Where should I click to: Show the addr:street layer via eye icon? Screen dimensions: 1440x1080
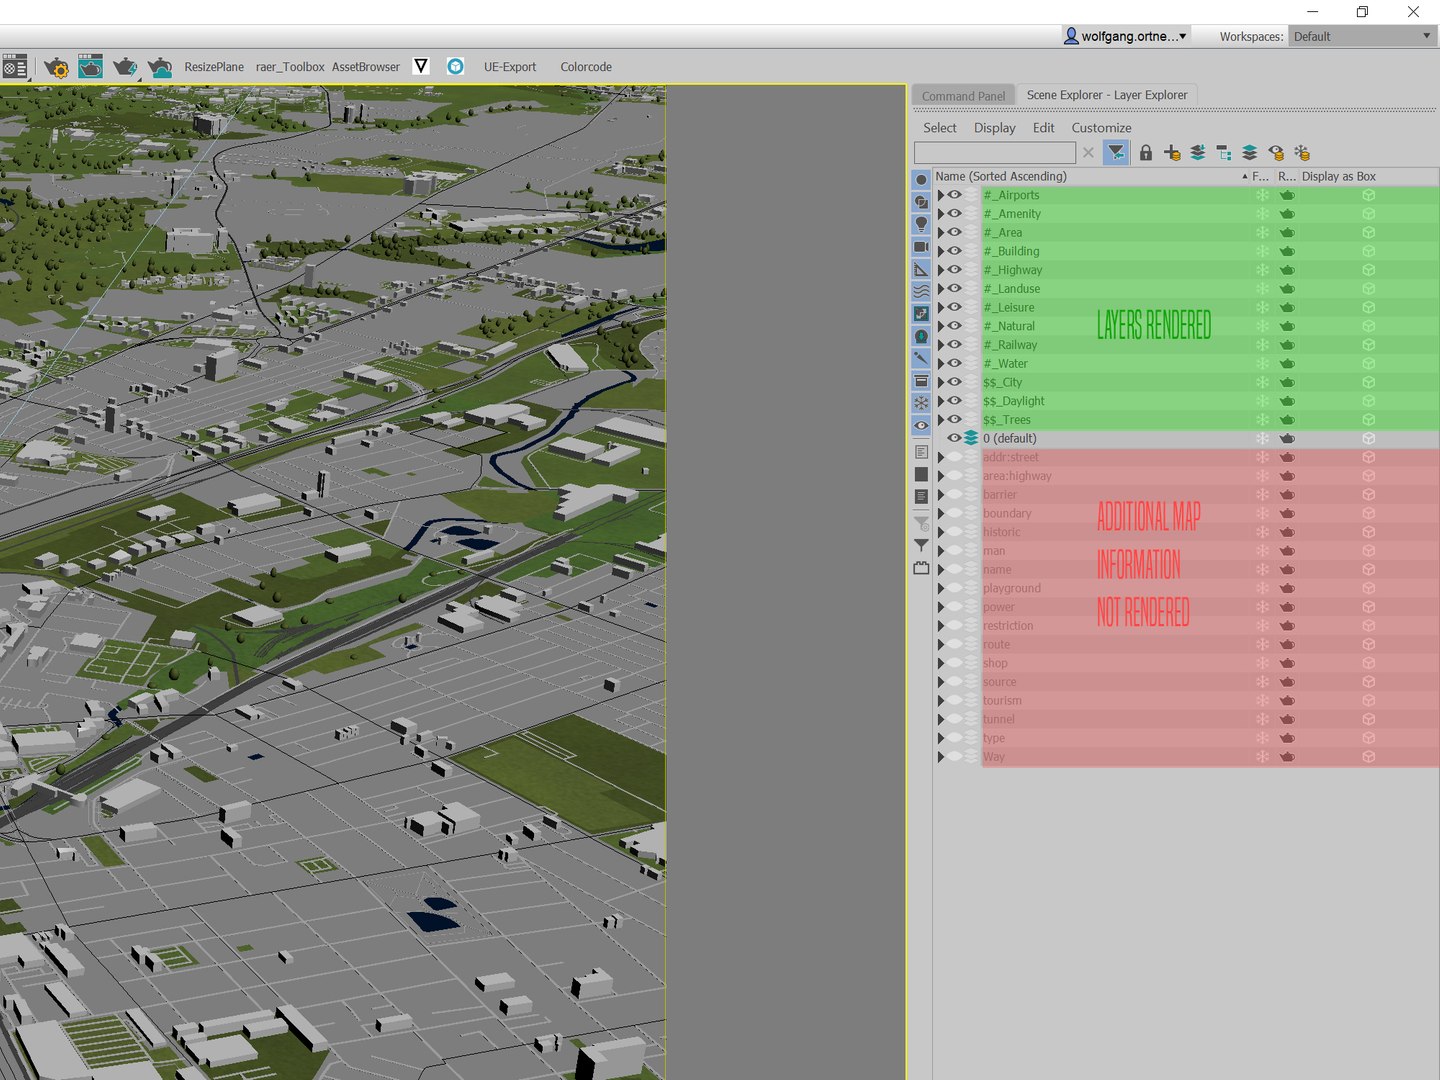[955, 457]
